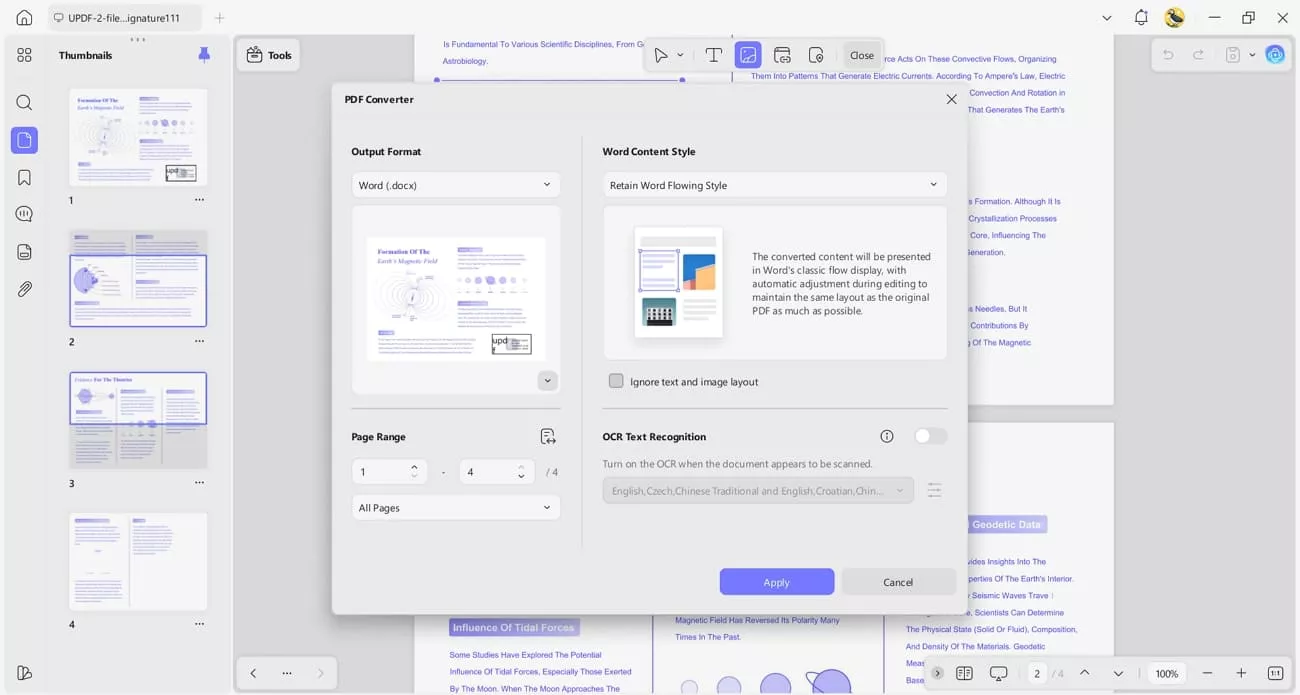Select the Bookmarks icon in the sidebar
This screenshot has height=695, width=1300.
(x=24, y=176)
